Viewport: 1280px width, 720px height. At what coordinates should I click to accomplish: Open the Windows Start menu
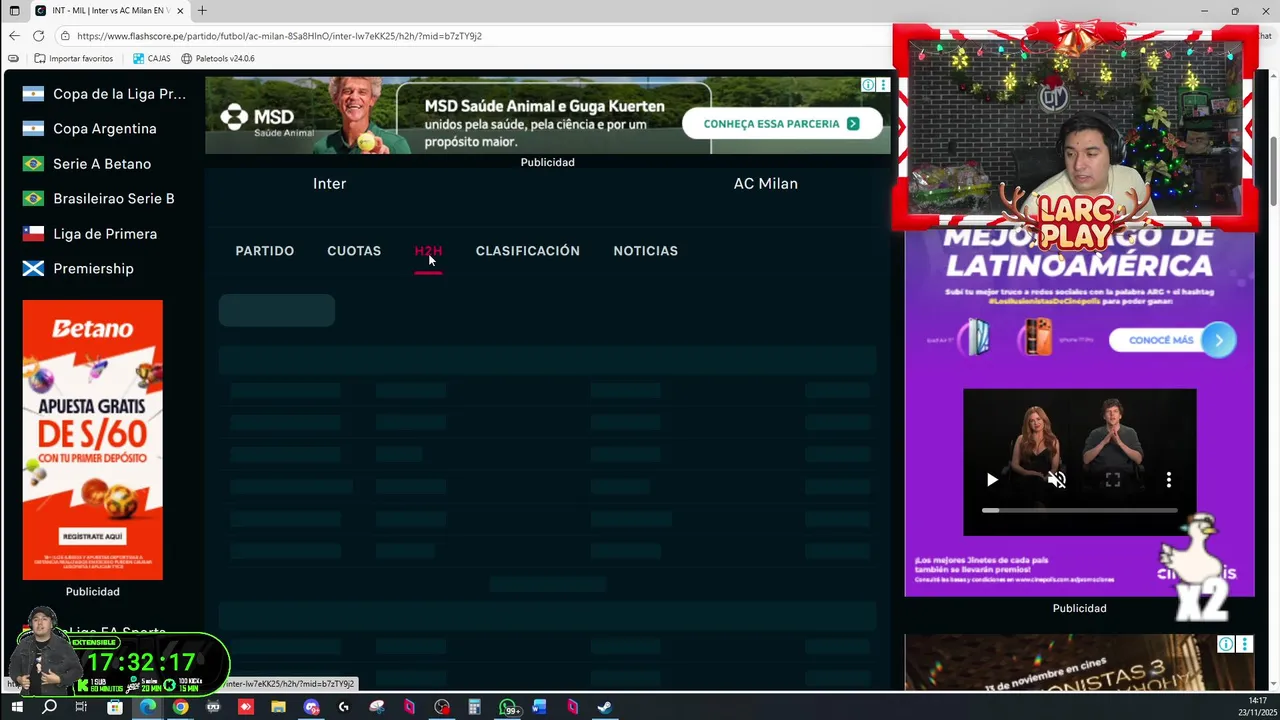[x=17, y=707]
